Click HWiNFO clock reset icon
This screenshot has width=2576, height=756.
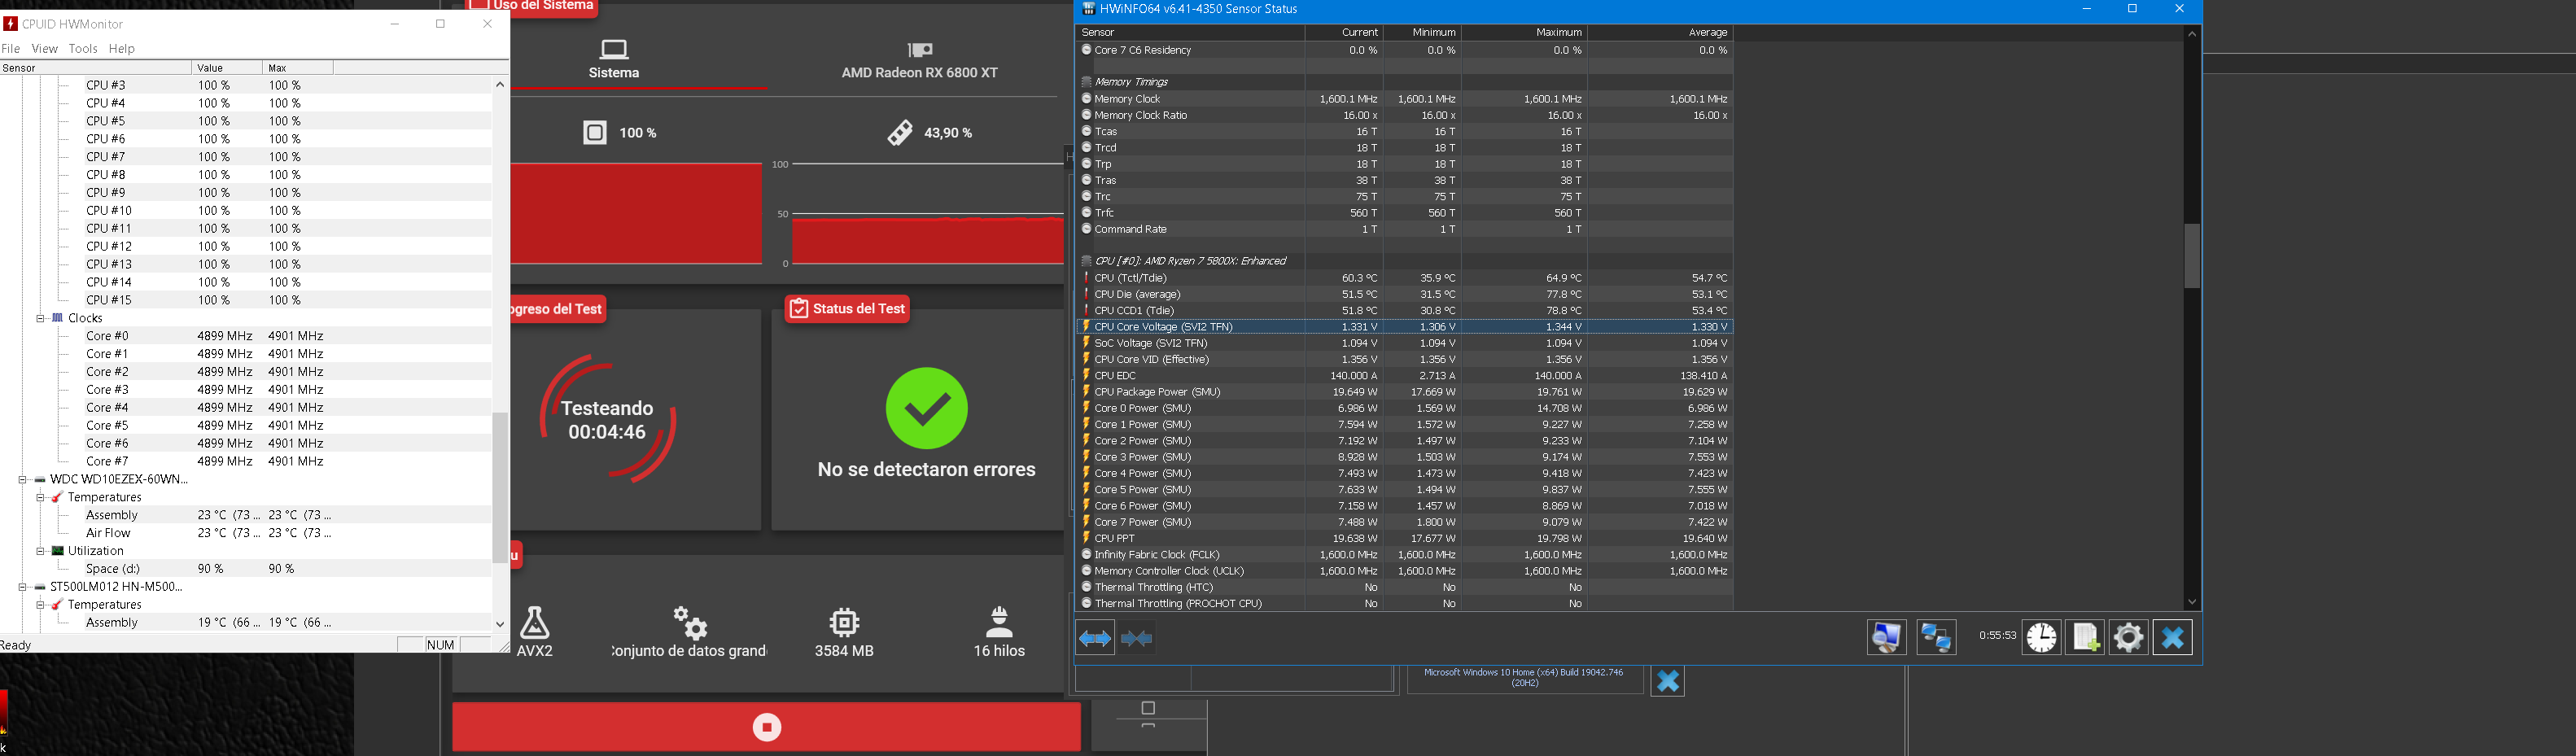[x=2041, y=637]
